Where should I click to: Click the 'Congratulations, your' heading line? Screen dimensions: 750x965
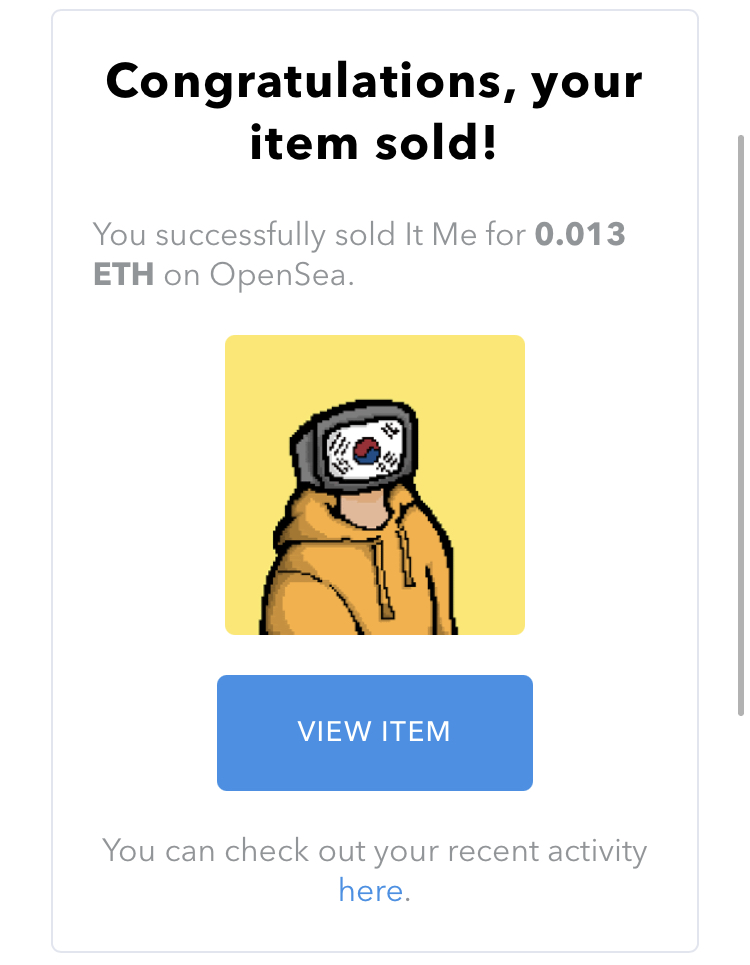click(374, 82)
